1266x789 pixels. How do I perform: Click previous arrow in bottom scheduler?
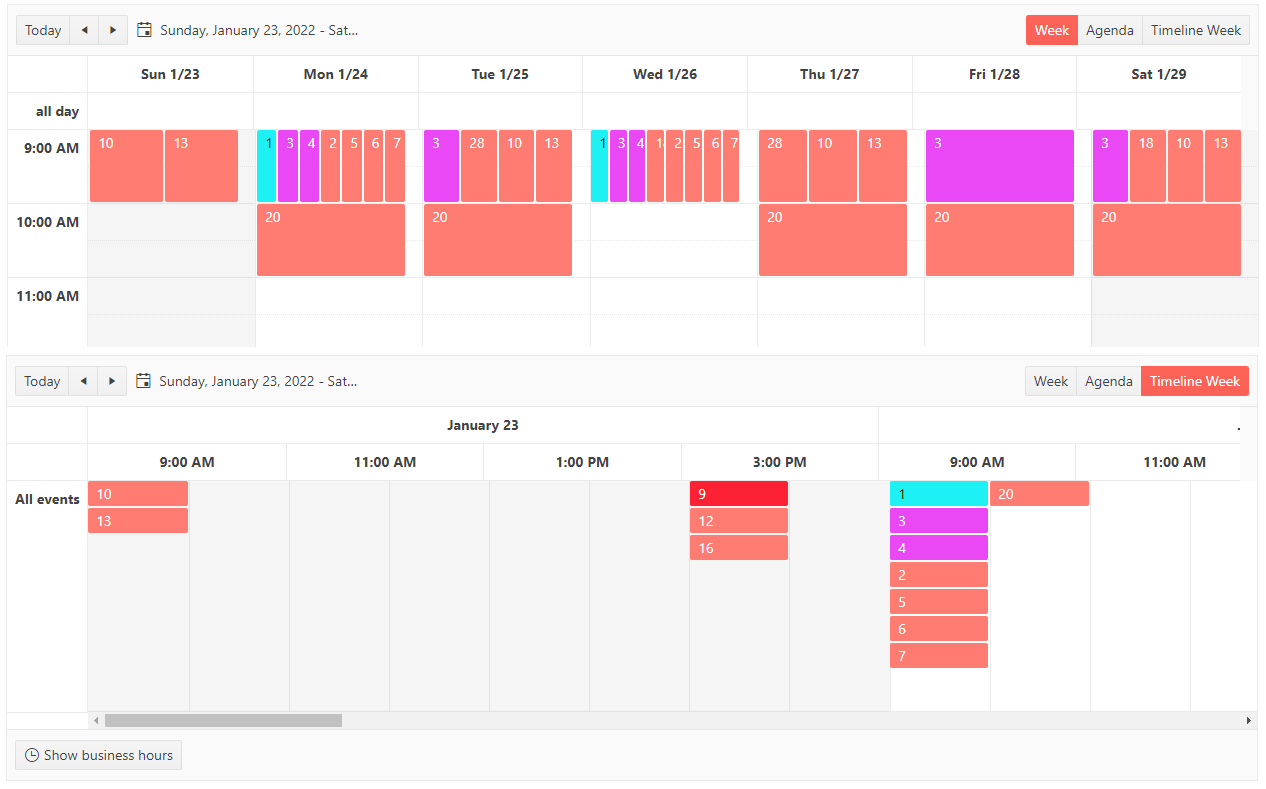point(83,381)
